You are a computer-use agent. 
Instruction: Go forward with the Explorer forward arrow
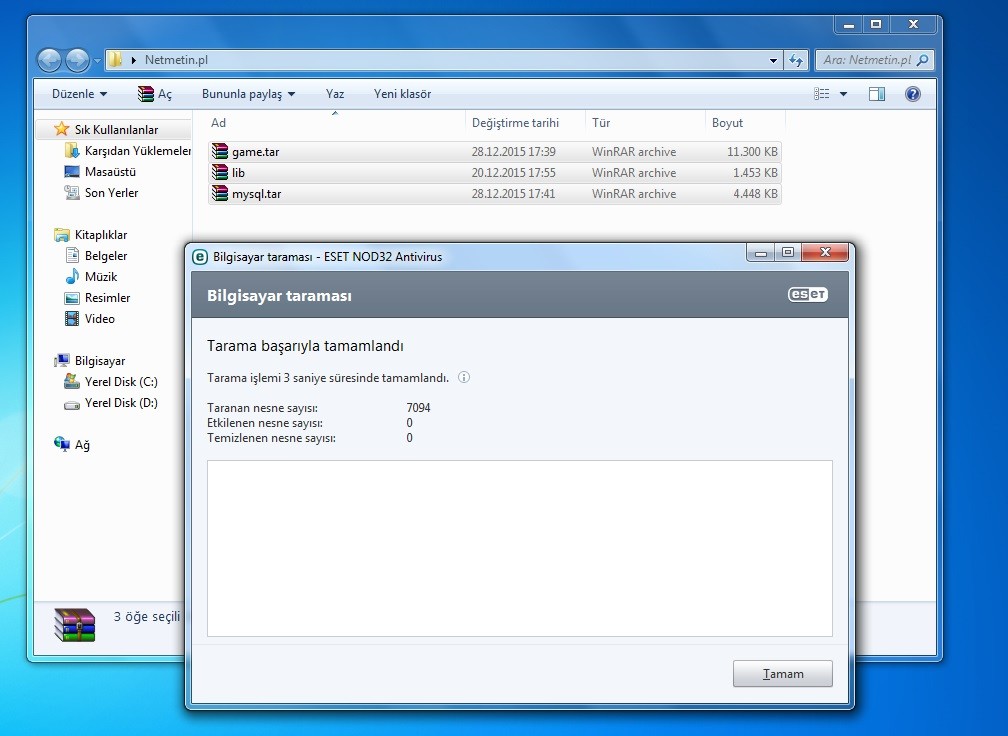tap(77, 60)
